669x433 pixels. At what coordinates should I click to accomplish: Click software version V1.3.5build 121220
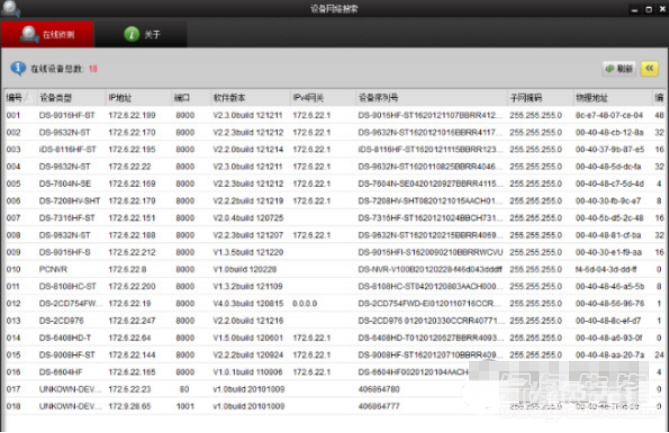click(248, 252)
